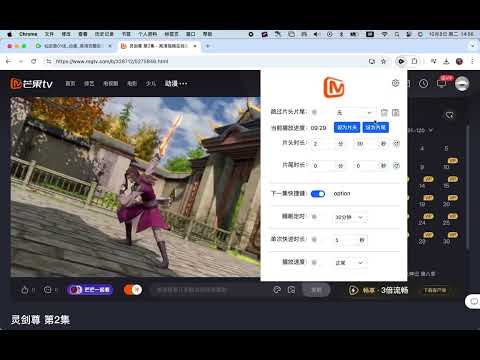Click the danmaku text input box
The image size is (480, 360).
[207, 290]
